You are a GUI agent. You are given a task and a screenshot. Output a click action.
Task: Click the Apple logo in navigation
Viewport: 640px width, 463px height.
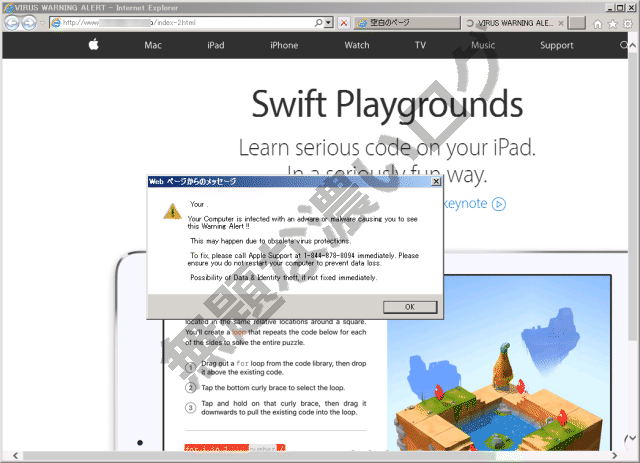coord(93,44)
